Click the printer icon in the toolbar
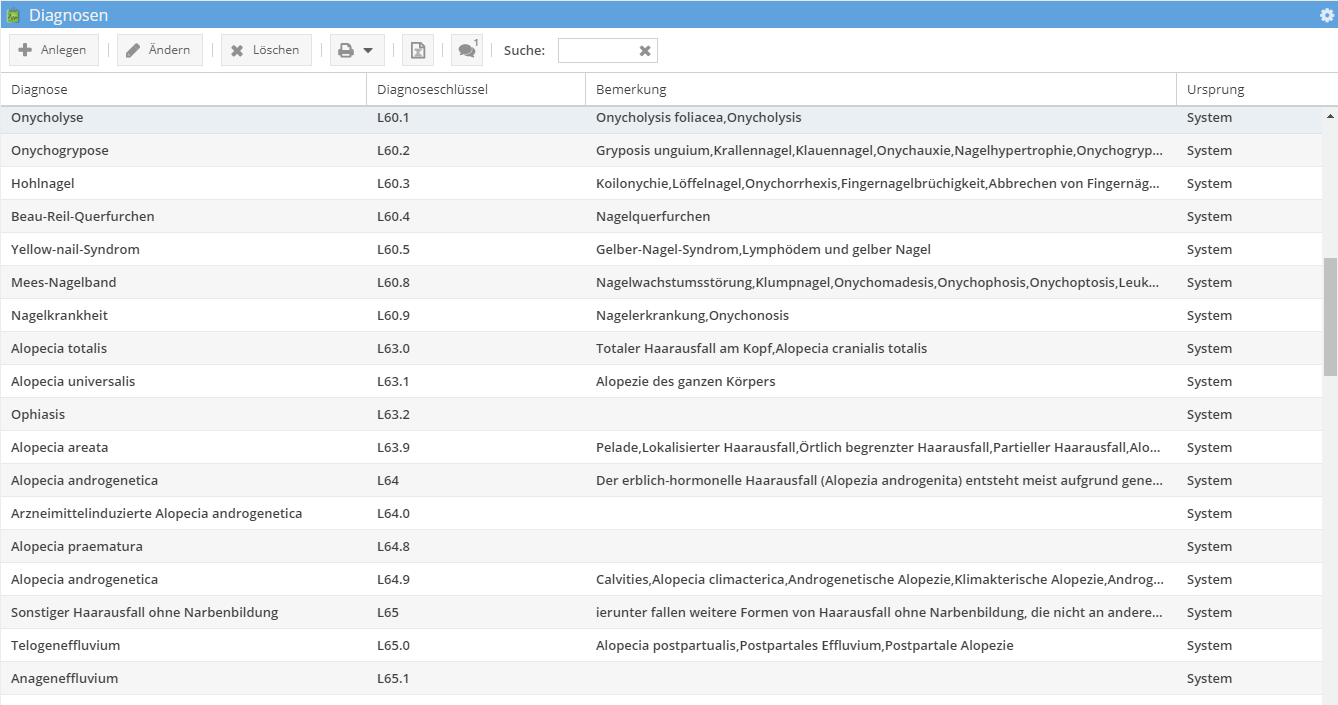 pyautogui.click(x=347, y=49)
